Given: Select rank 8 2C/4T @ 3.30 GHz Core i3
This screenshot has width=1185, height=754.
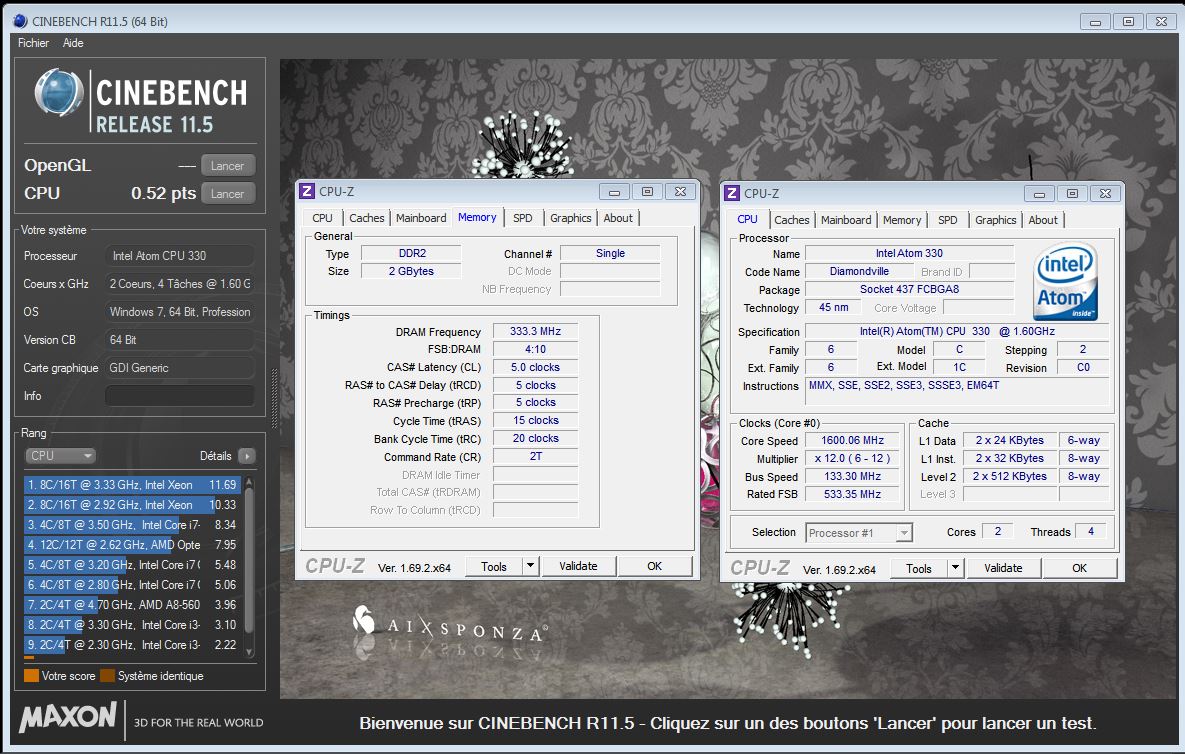Looking at the screenshot, I should coord(132,625).
